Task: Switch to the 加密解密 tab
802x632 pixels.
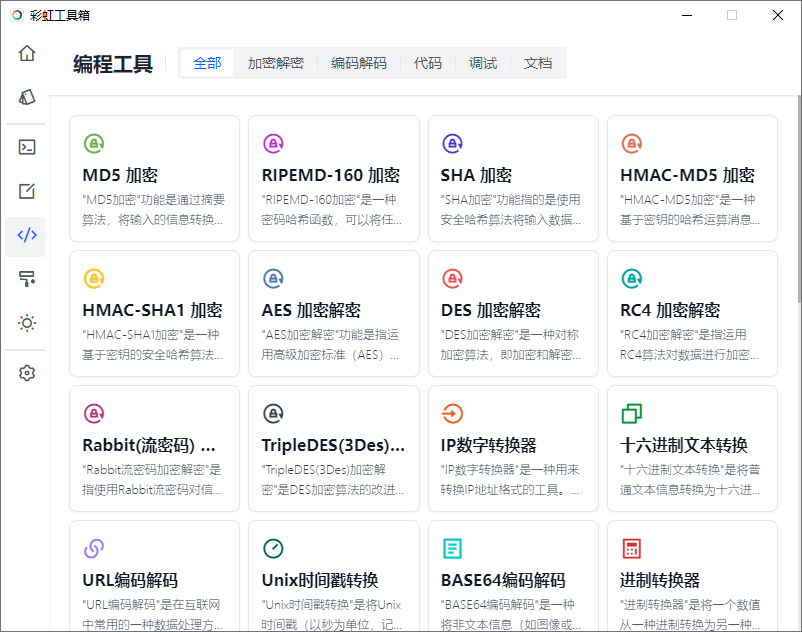Action: click(275, 63)
